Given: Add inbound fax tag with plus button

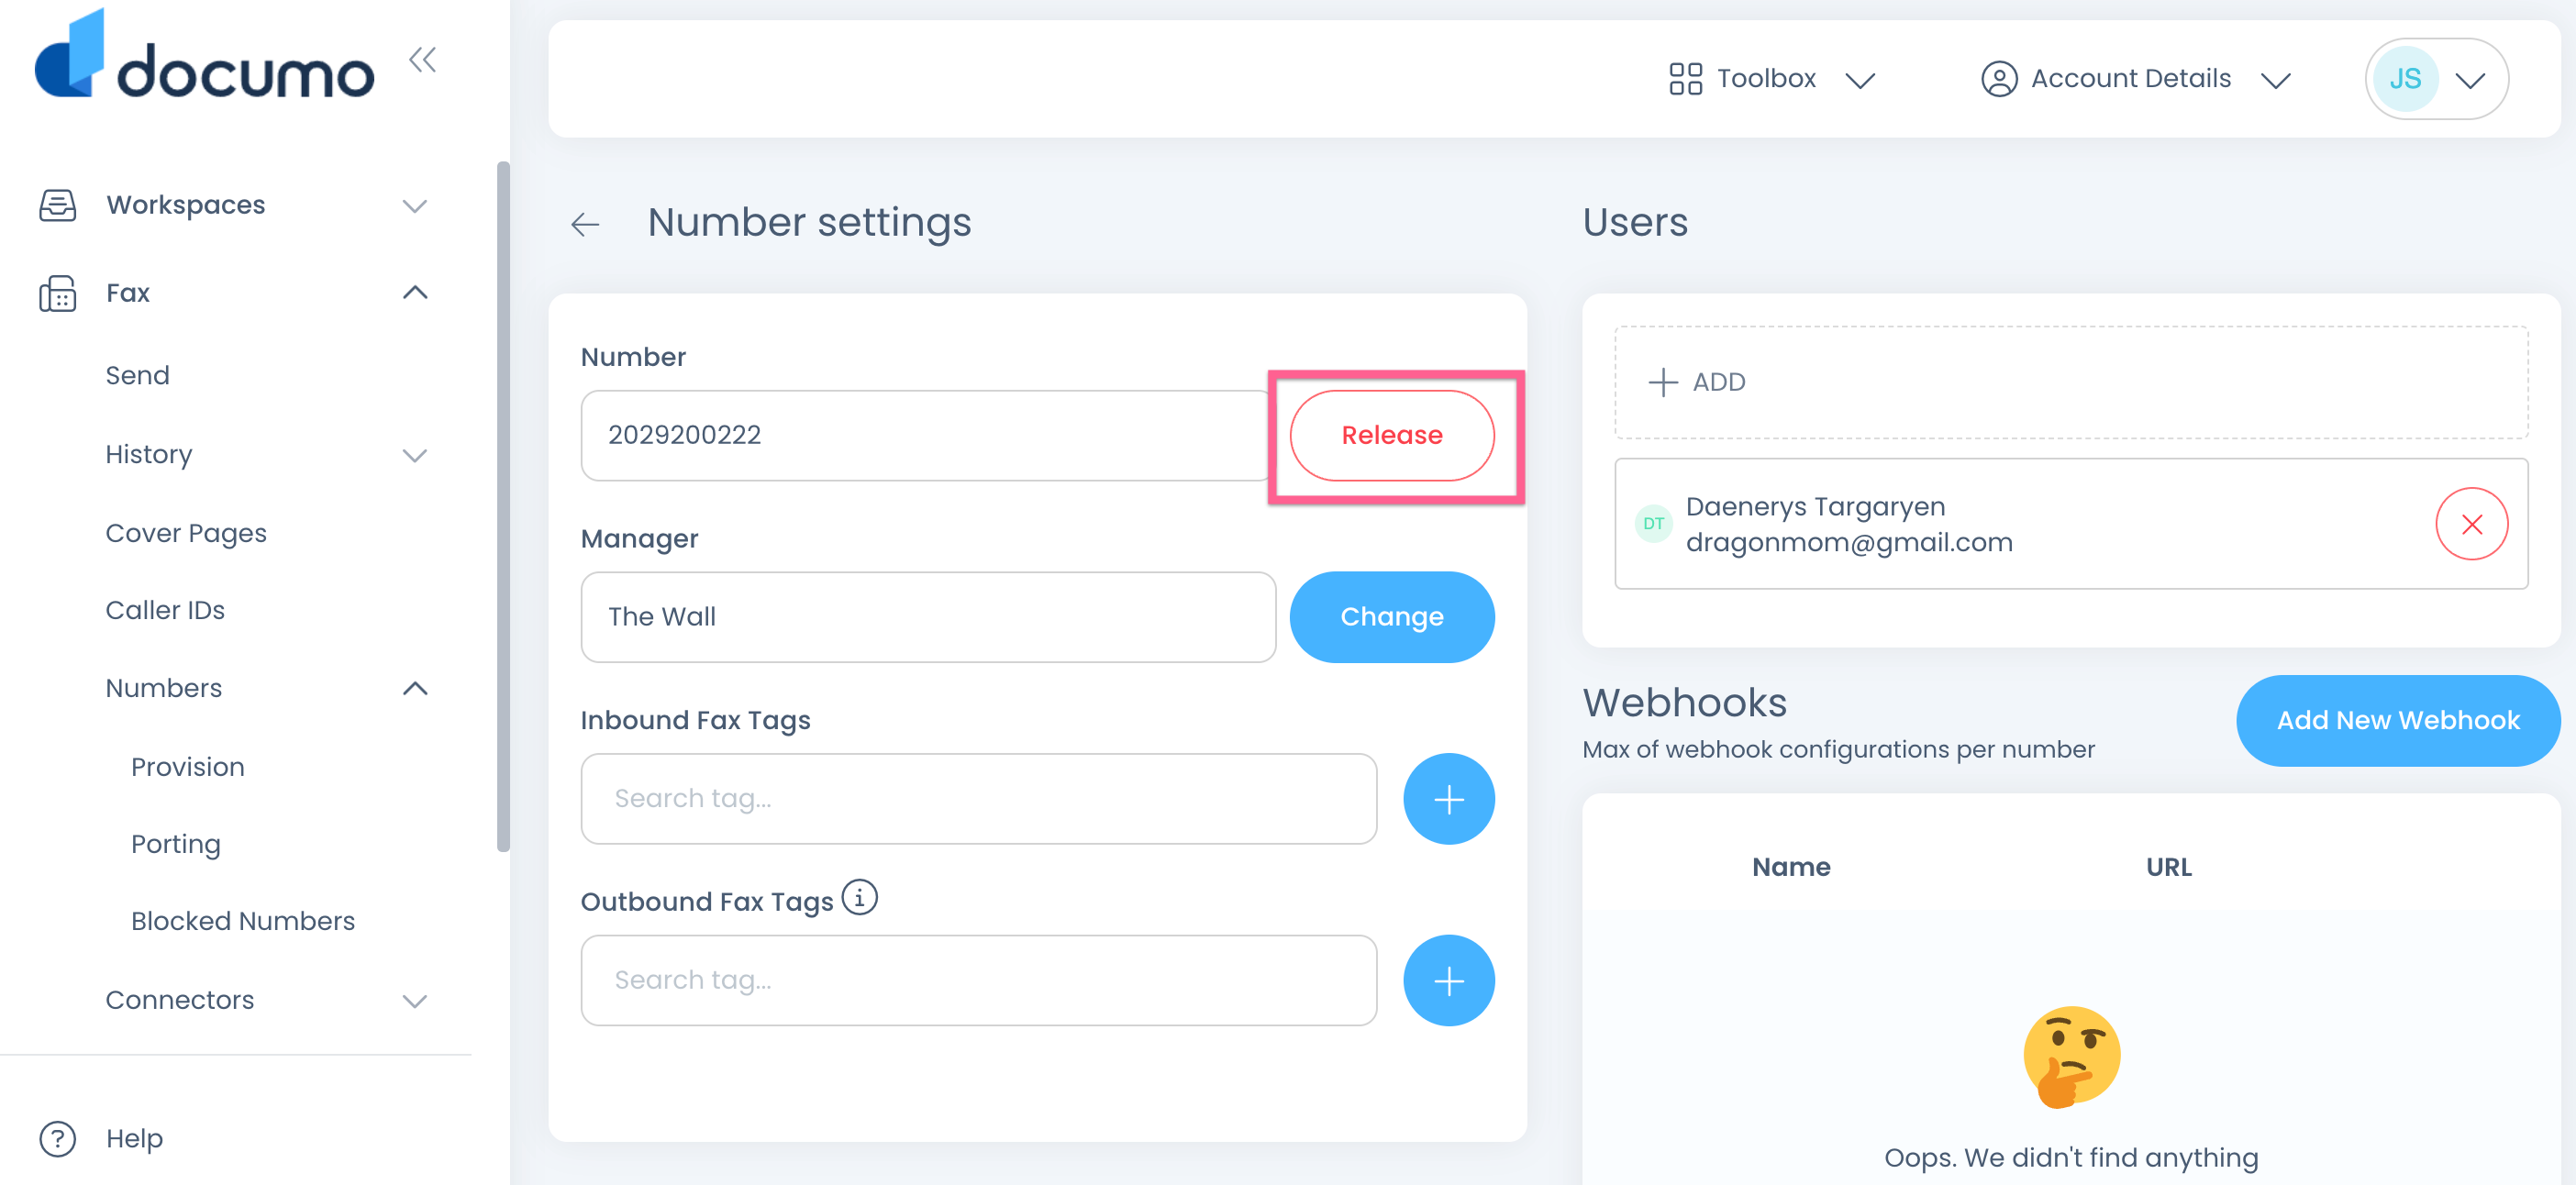Looking at the screenshot, I should tap(1448, 798).
